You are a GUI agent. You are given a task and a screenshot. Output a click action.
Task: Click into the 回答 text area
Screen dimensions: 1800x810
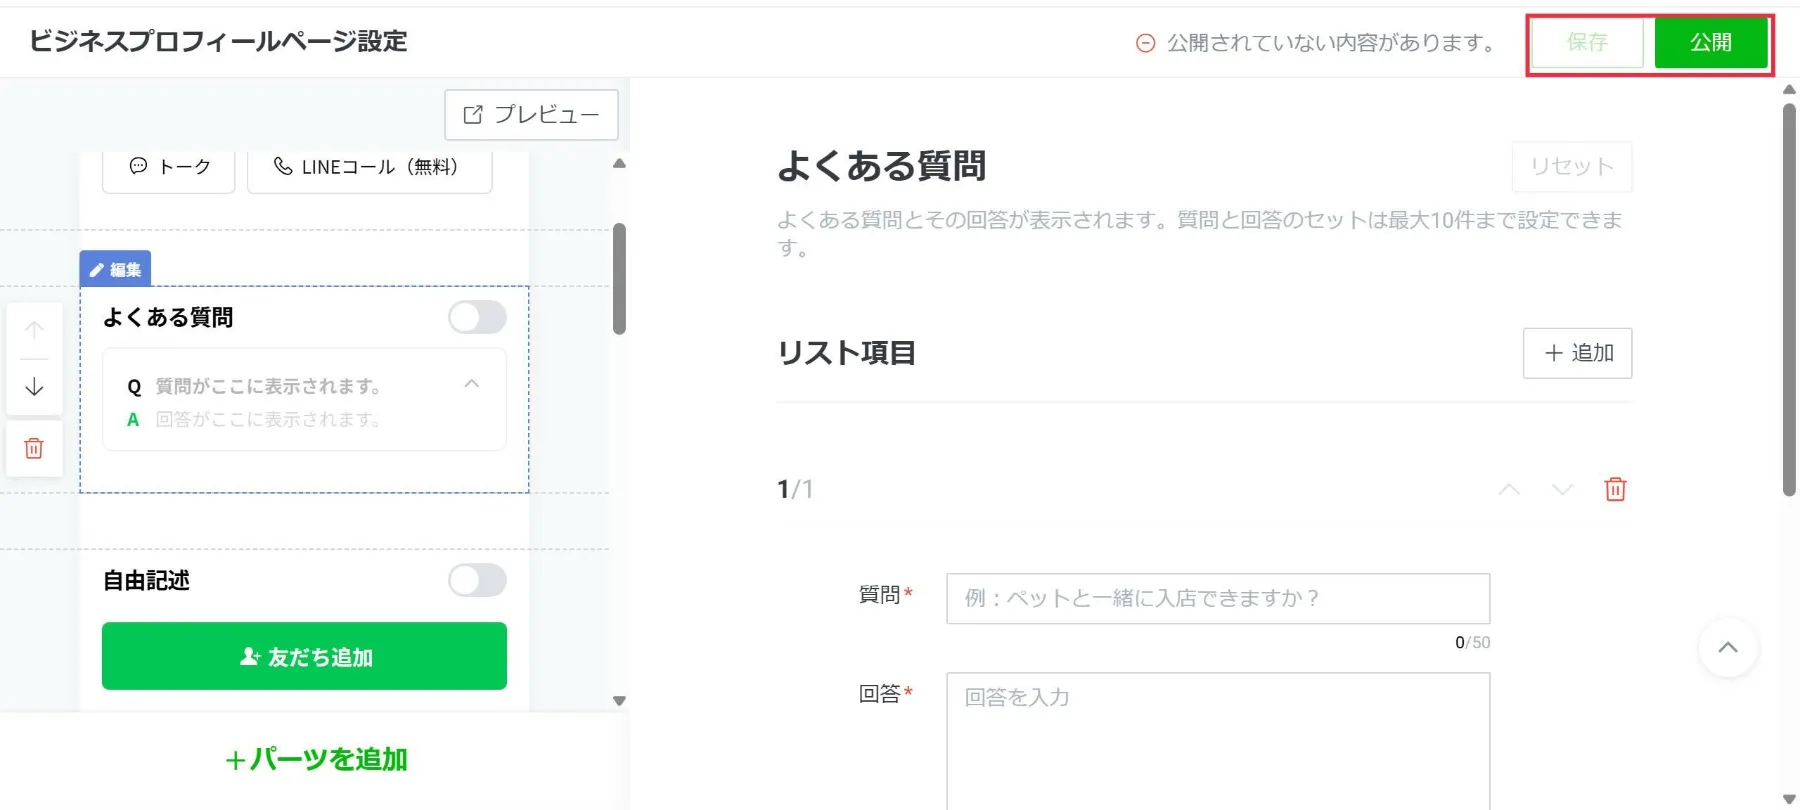[1218, 741]
